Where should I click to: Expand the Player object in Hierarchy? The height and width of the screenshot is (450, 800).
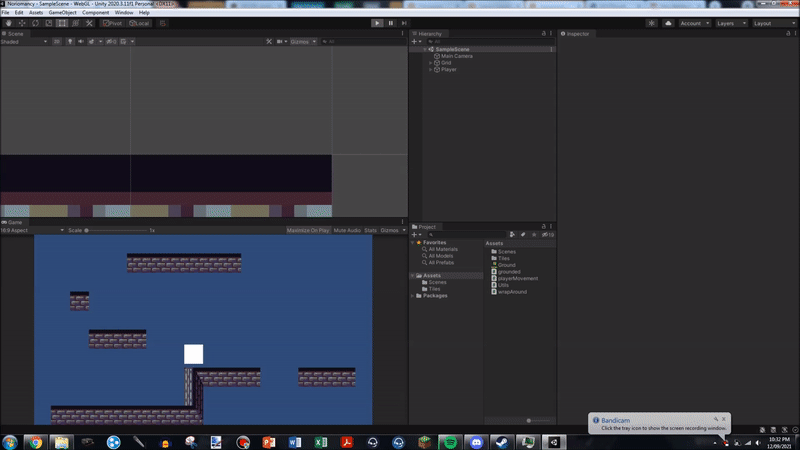(430, 70)
